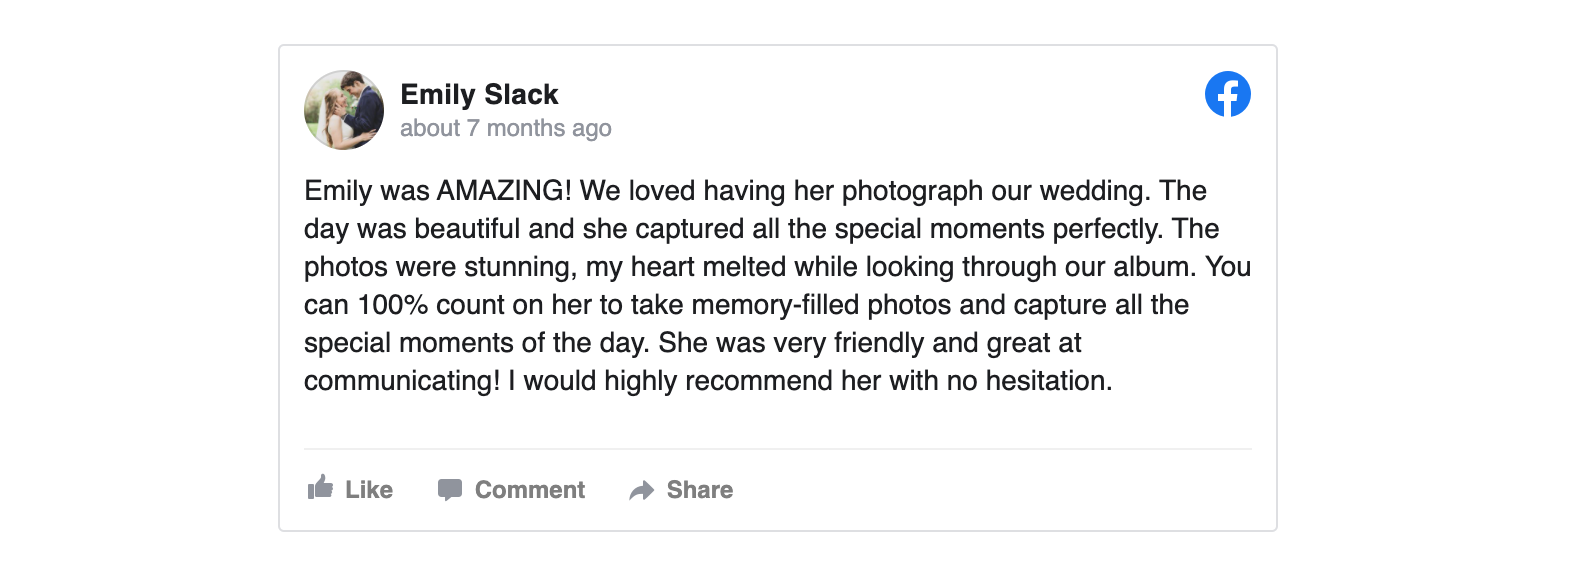The width and height of the screenshot is (1572, 576).
Task: Click the Like text label
Action: [x=369, y=490]
